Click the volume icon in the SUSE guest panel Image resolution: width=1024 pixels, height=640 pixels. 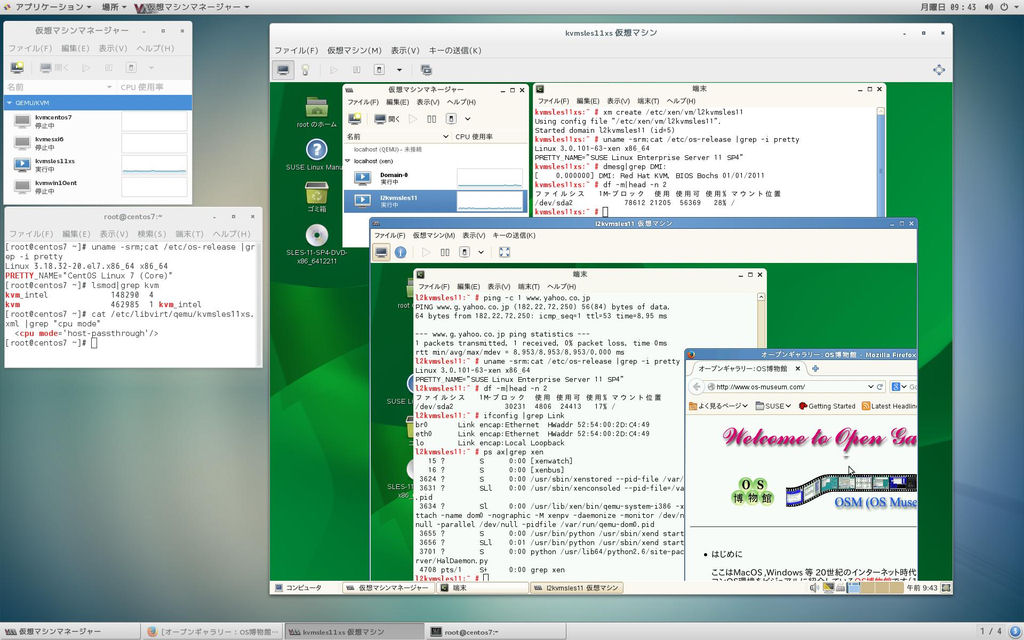pos(814,588)
